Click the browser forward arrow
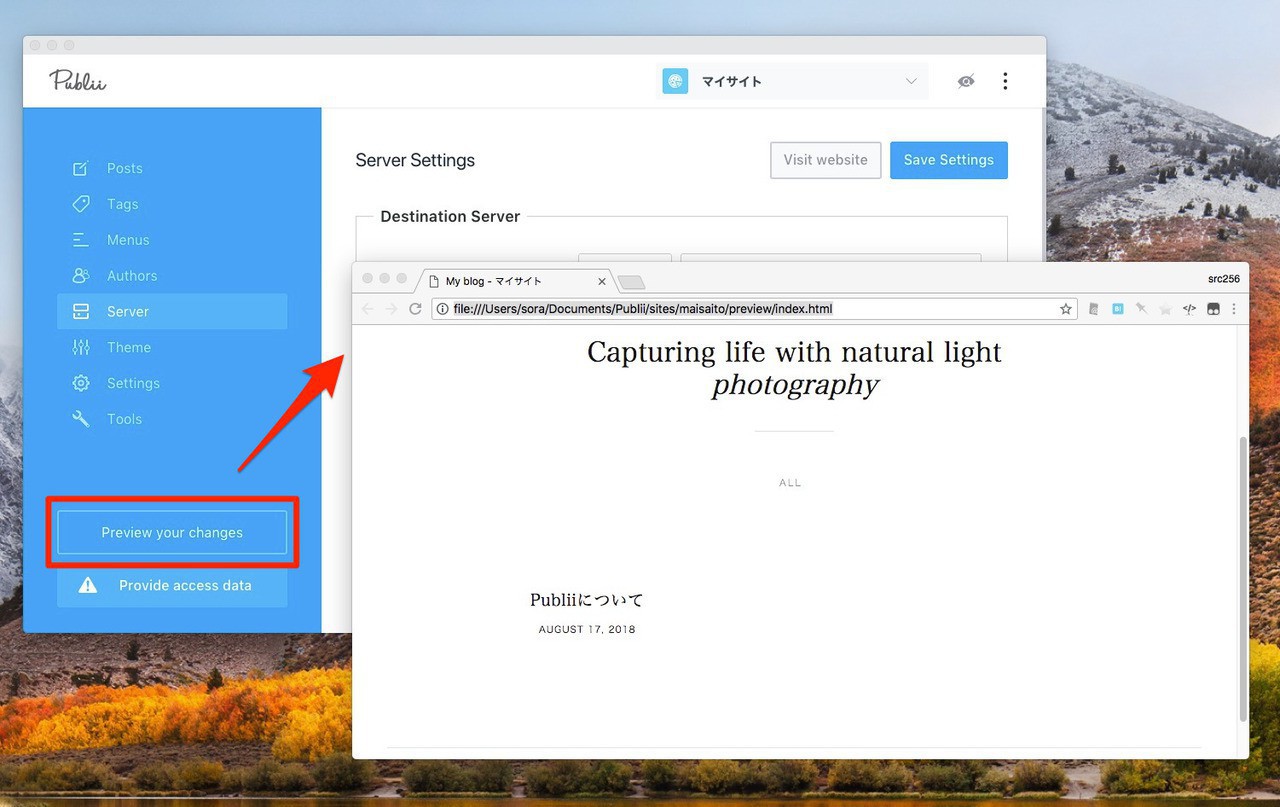 point(392,309)
